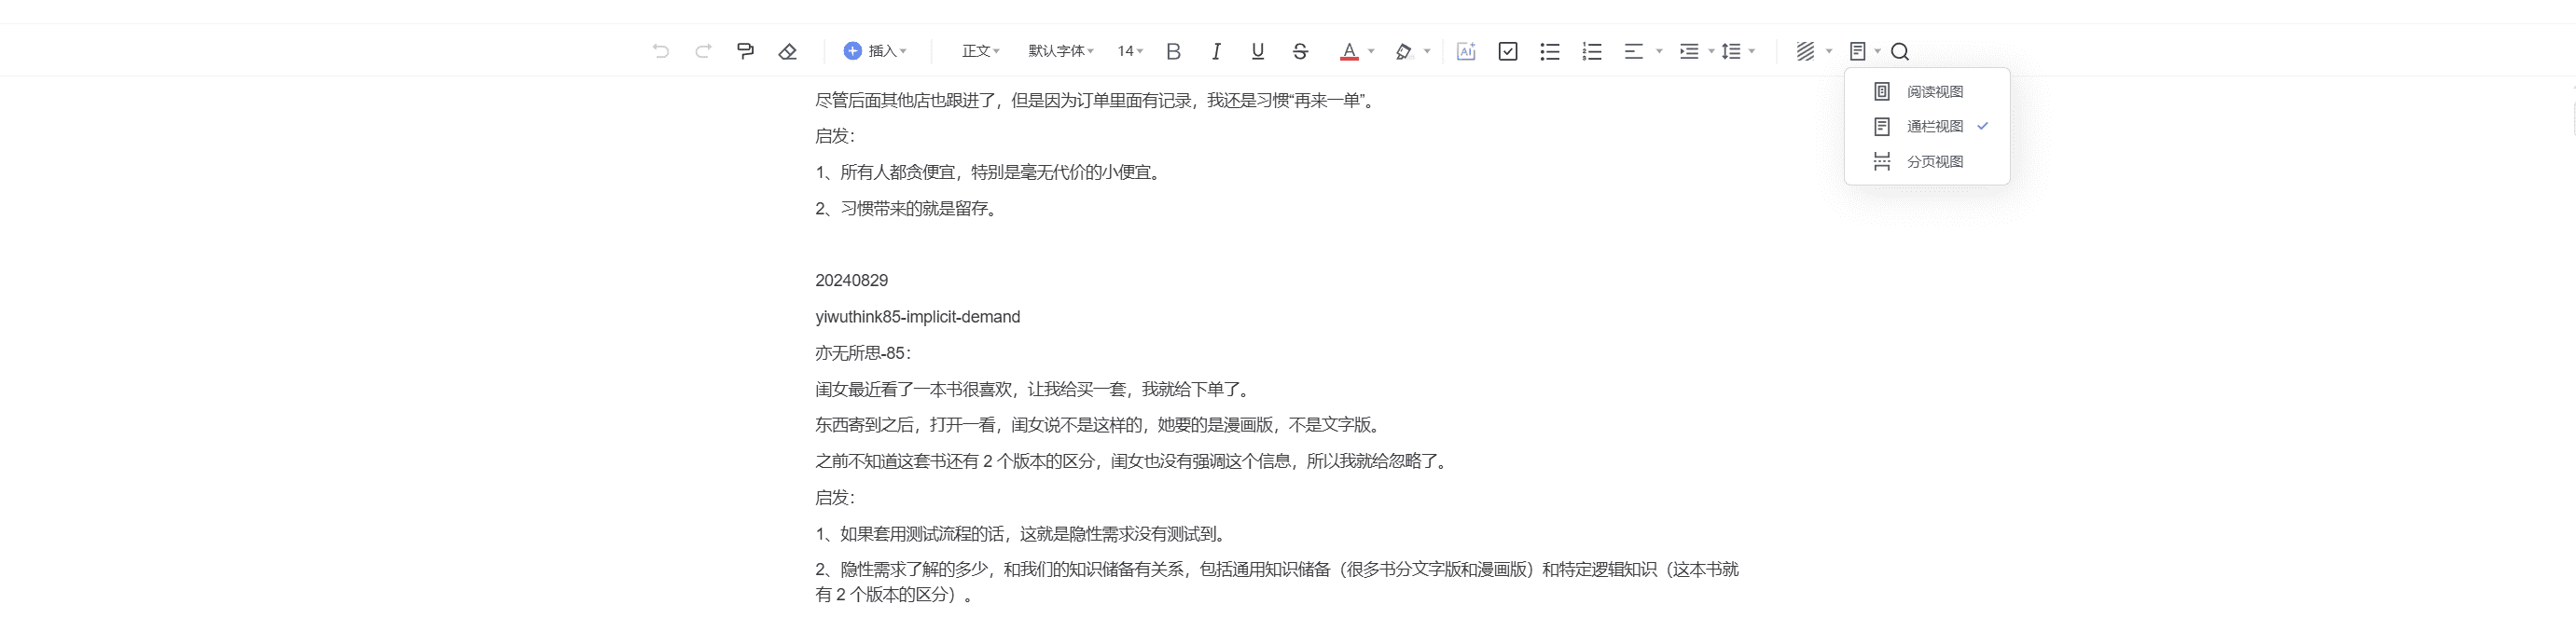
Task: Click the line spacing icon
Action: click(1732, 51)
